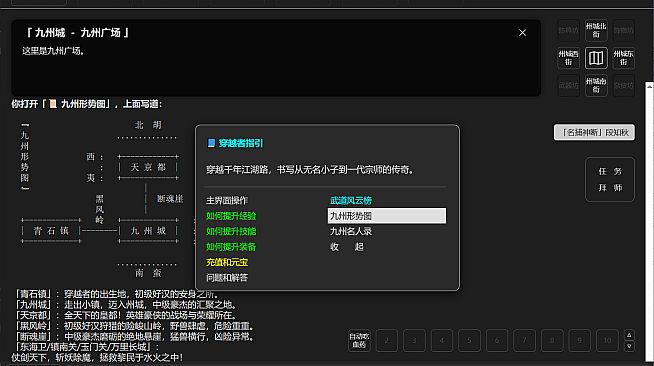Click quick slot number 8
This screenshot has width=654, height=366.
click(552, 340)
